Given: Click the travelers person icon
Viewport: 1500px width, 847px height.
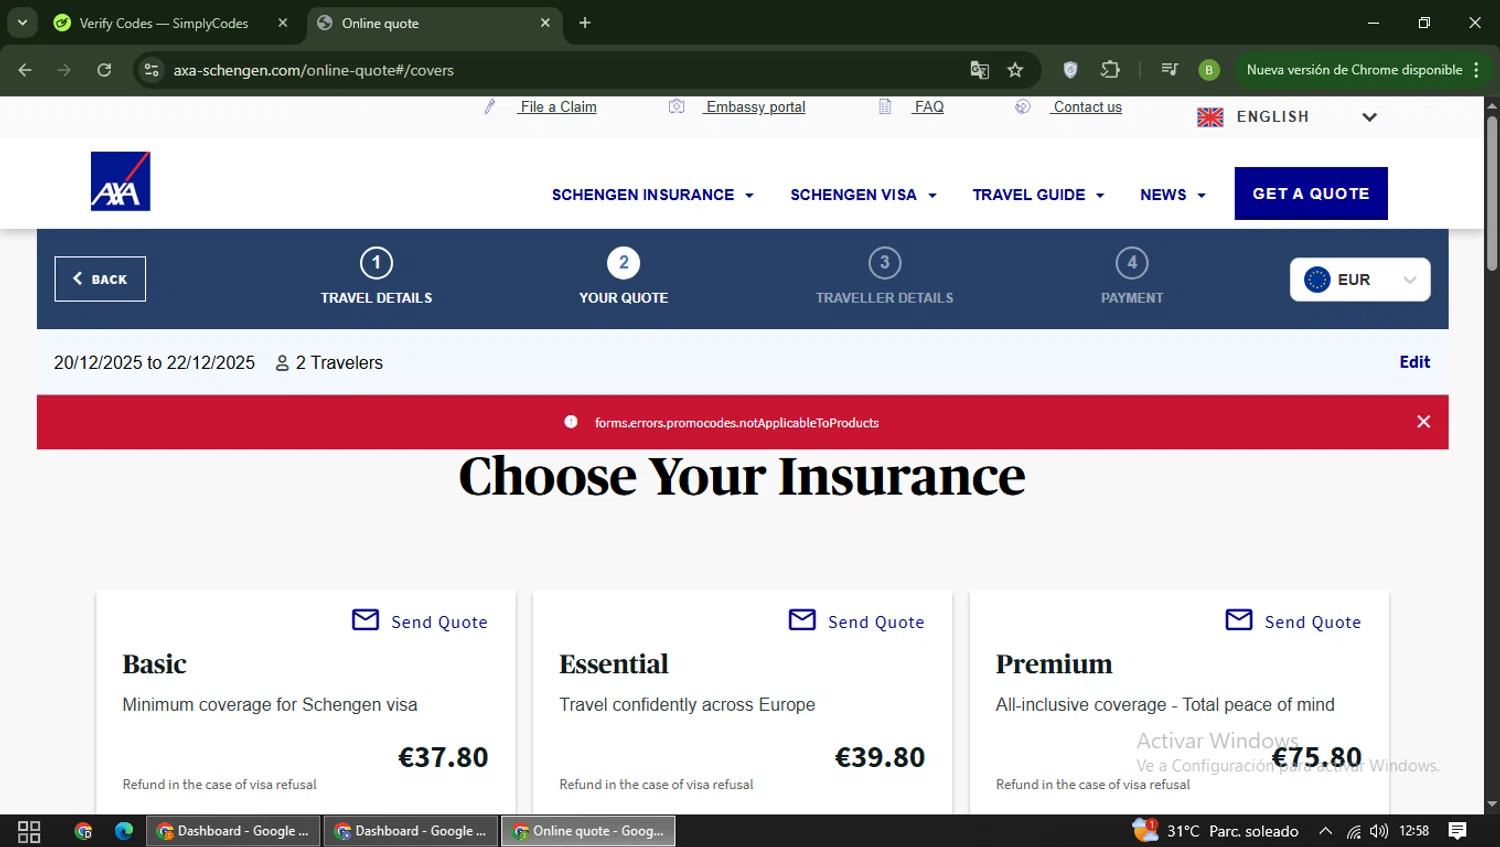Looking at the screenshot, I should tap(282, 363).
